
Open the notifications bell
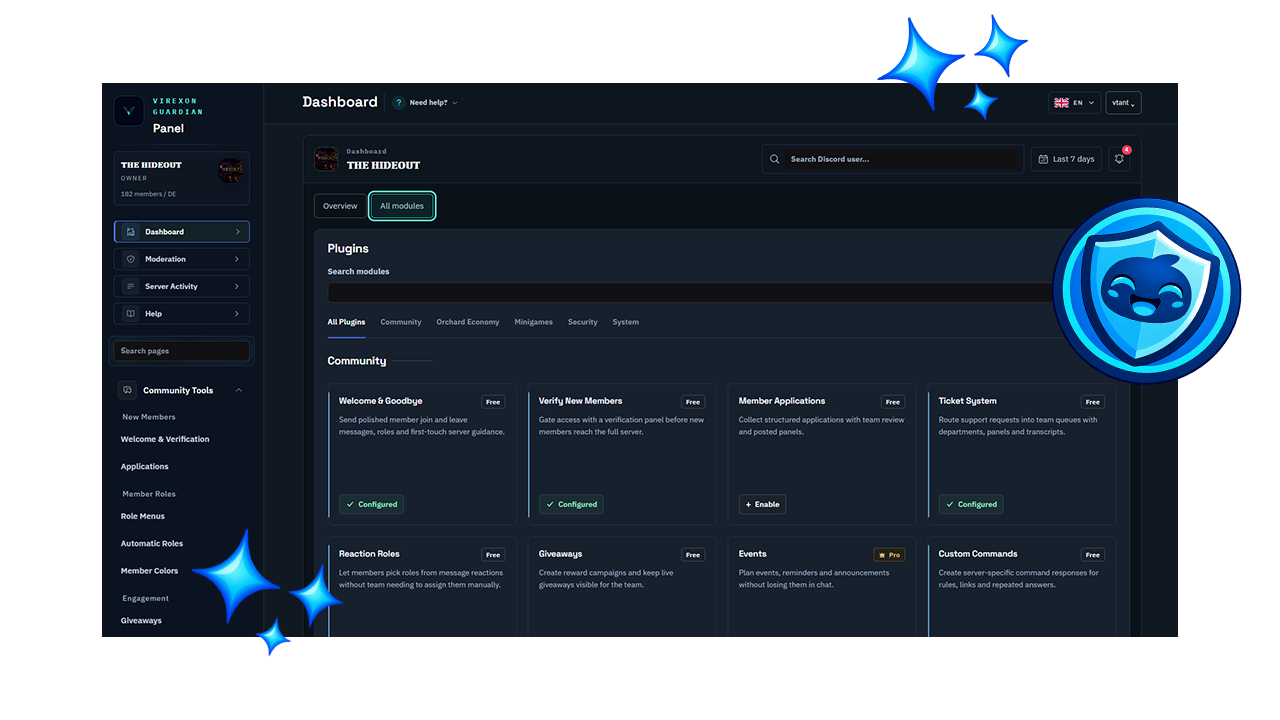[x=1119, y=159]
